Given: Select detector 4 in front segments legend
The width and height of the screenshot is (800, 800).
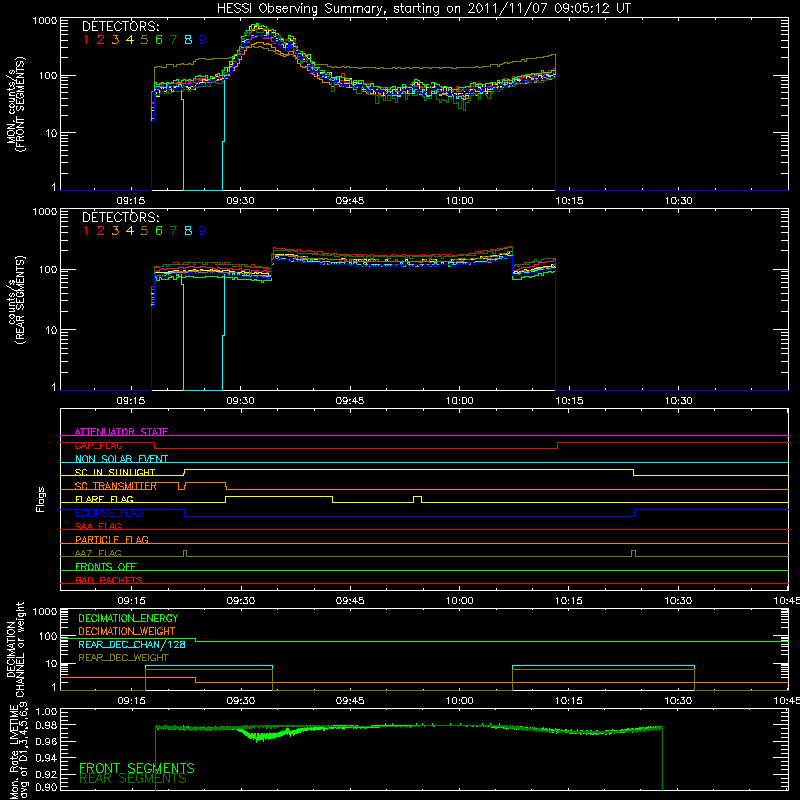Looking at the screenshot, I should coord(130,40).
